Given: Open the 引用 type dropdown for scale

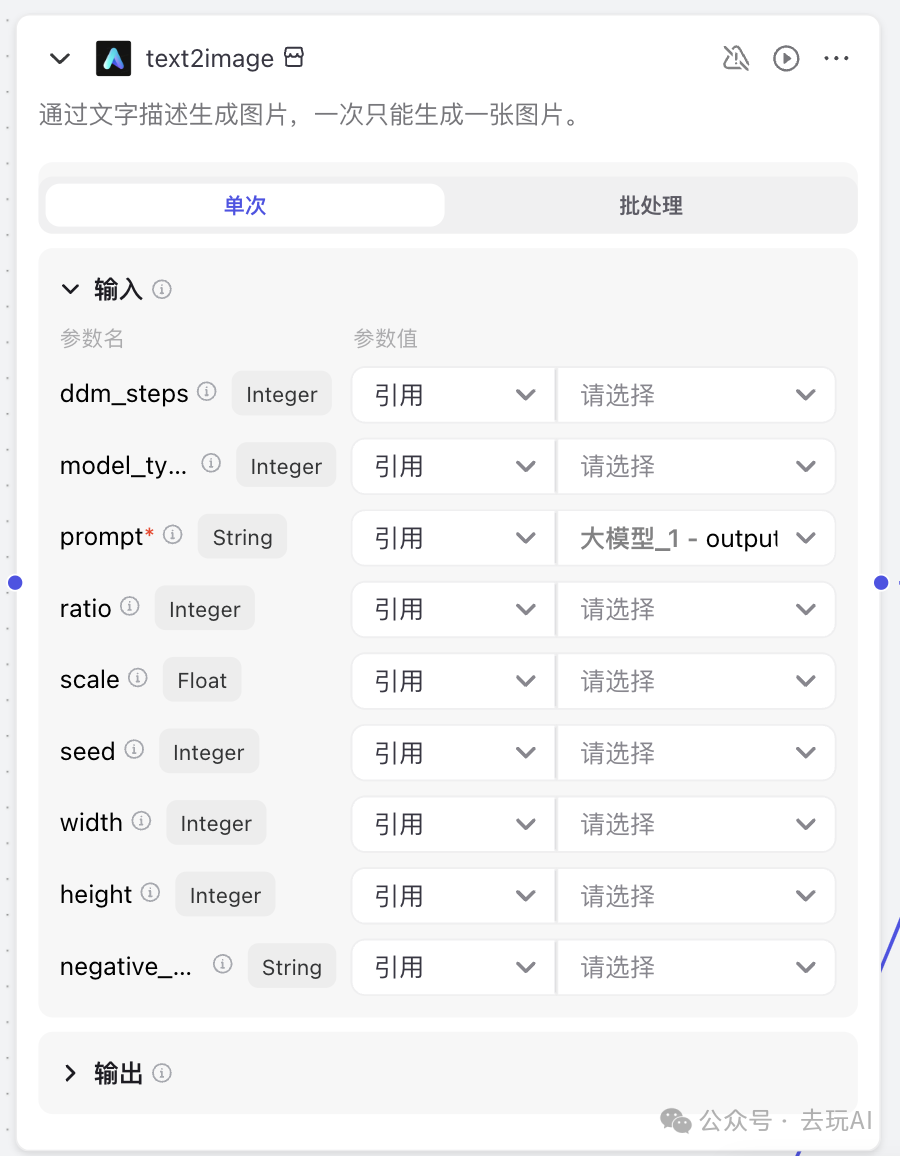Looking at the screenshot, I should 453,681.
